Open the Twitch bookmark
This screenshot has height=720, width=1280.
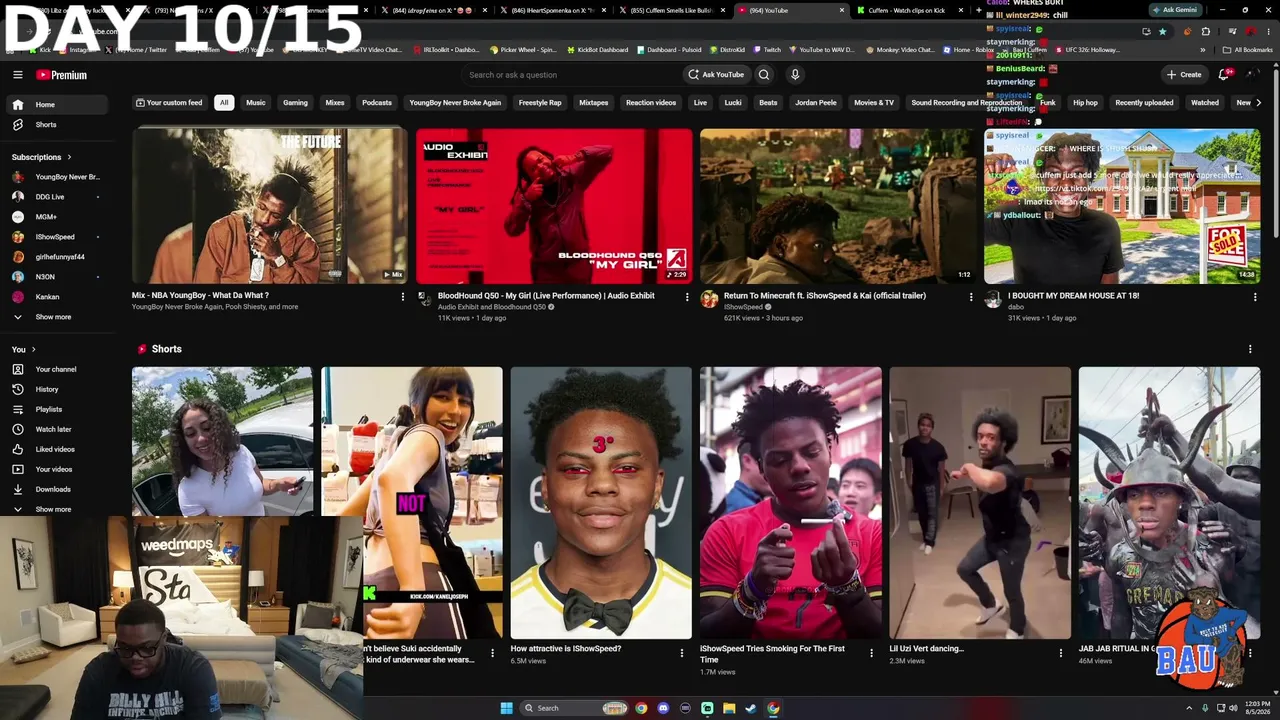(x=767, y=50)
